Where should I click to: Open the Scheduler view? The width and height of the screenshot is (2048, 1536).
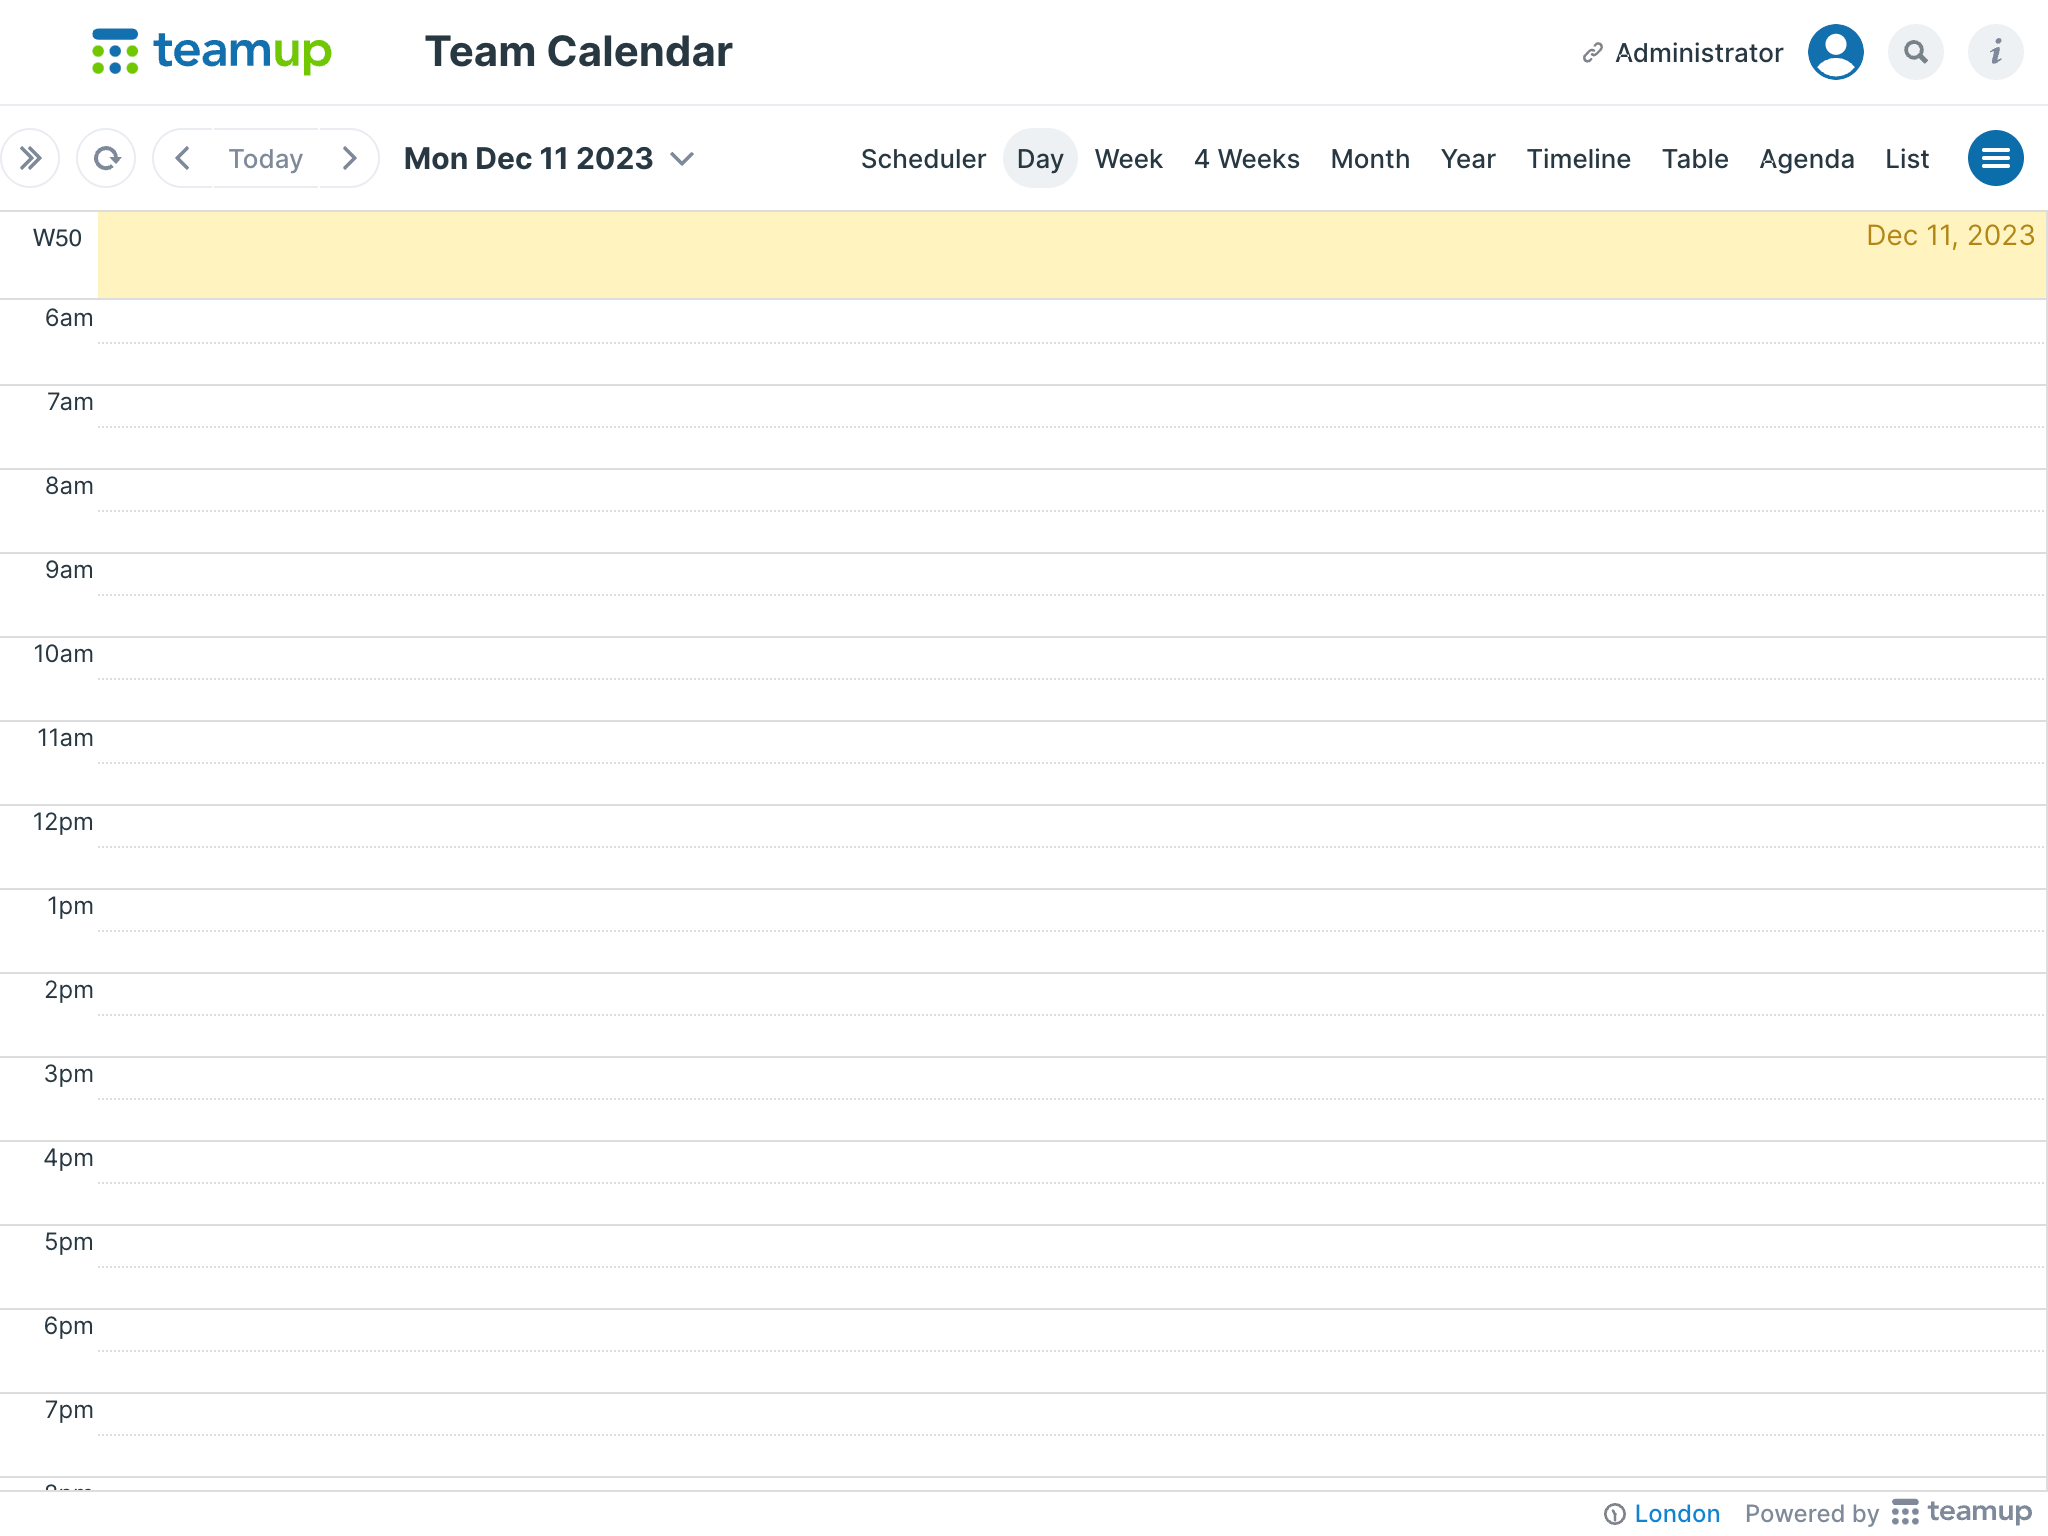(x=922, y=158)
